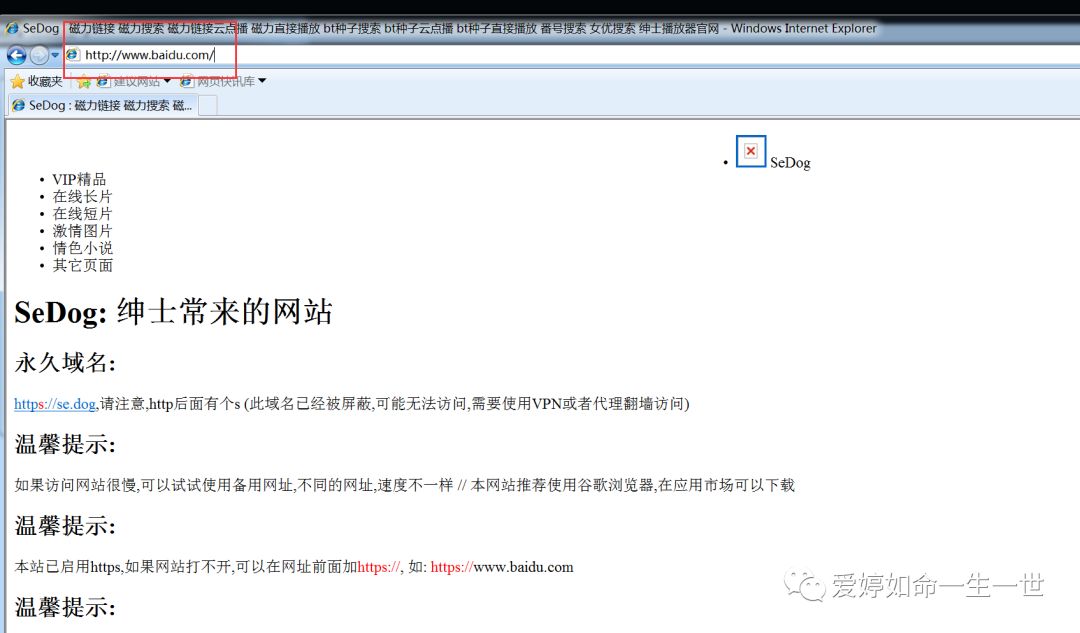This screenshot has width=1080, height=633.
Task: Click the IE icon in the title bar
Action: 12,28
